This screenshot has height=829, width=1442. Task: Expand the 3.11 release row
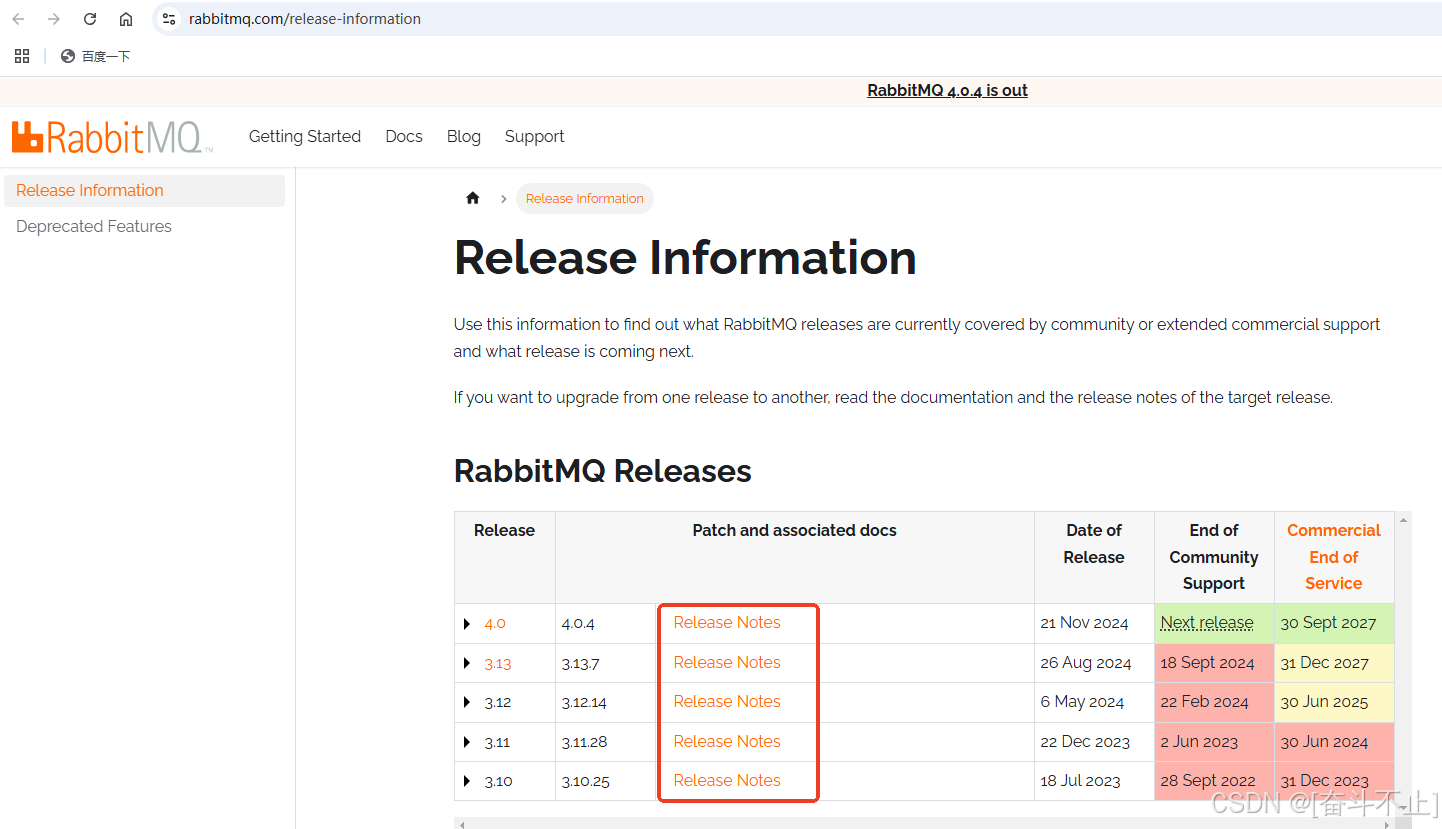pos(467,742)
